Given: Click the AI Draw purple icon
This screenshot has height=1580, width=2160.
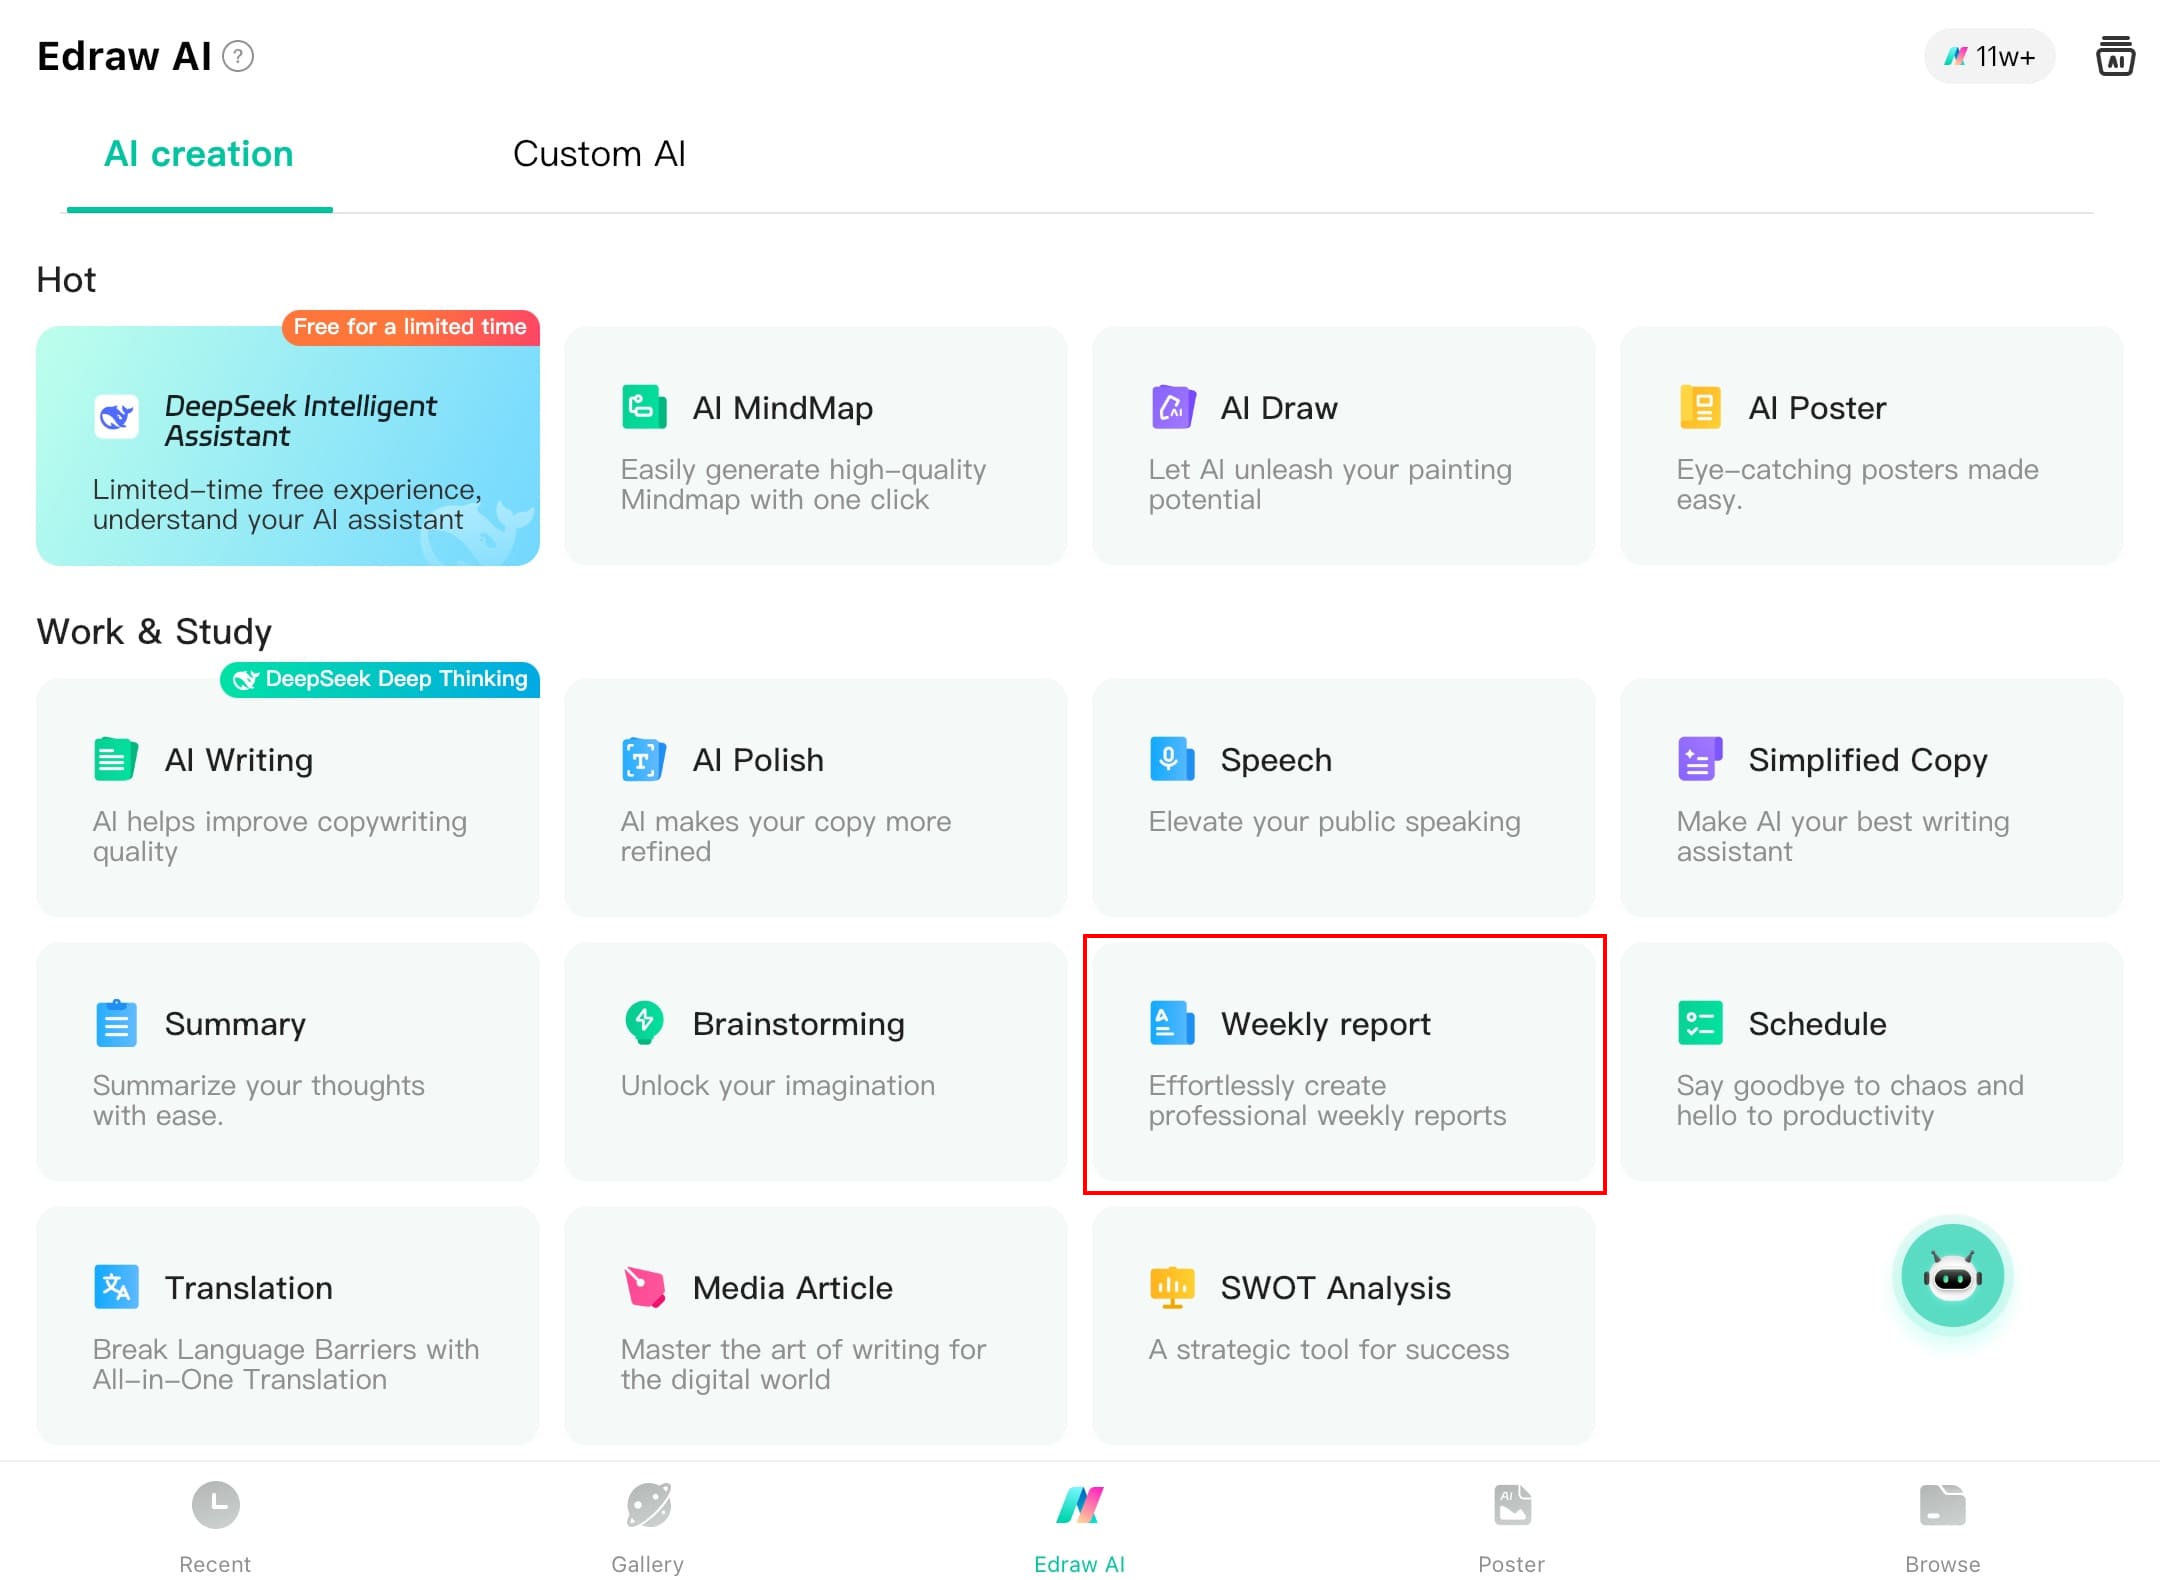Looking at the screenshot, I should click(1172, 407).
